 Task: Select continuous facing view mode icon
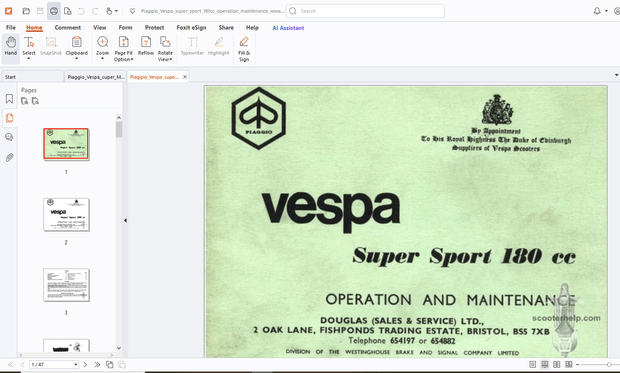tap(569, 365)
